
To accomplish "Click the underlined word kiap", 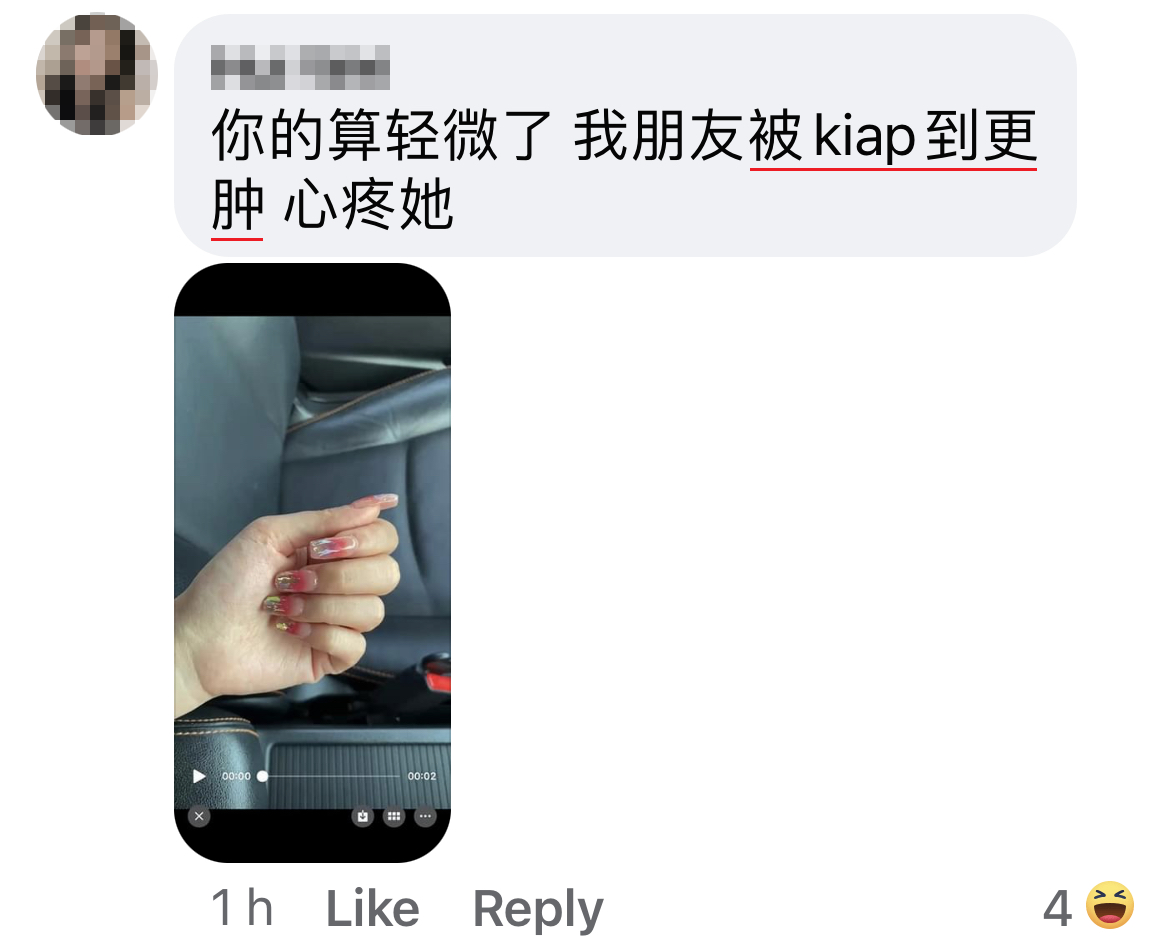I will (864, 136).
